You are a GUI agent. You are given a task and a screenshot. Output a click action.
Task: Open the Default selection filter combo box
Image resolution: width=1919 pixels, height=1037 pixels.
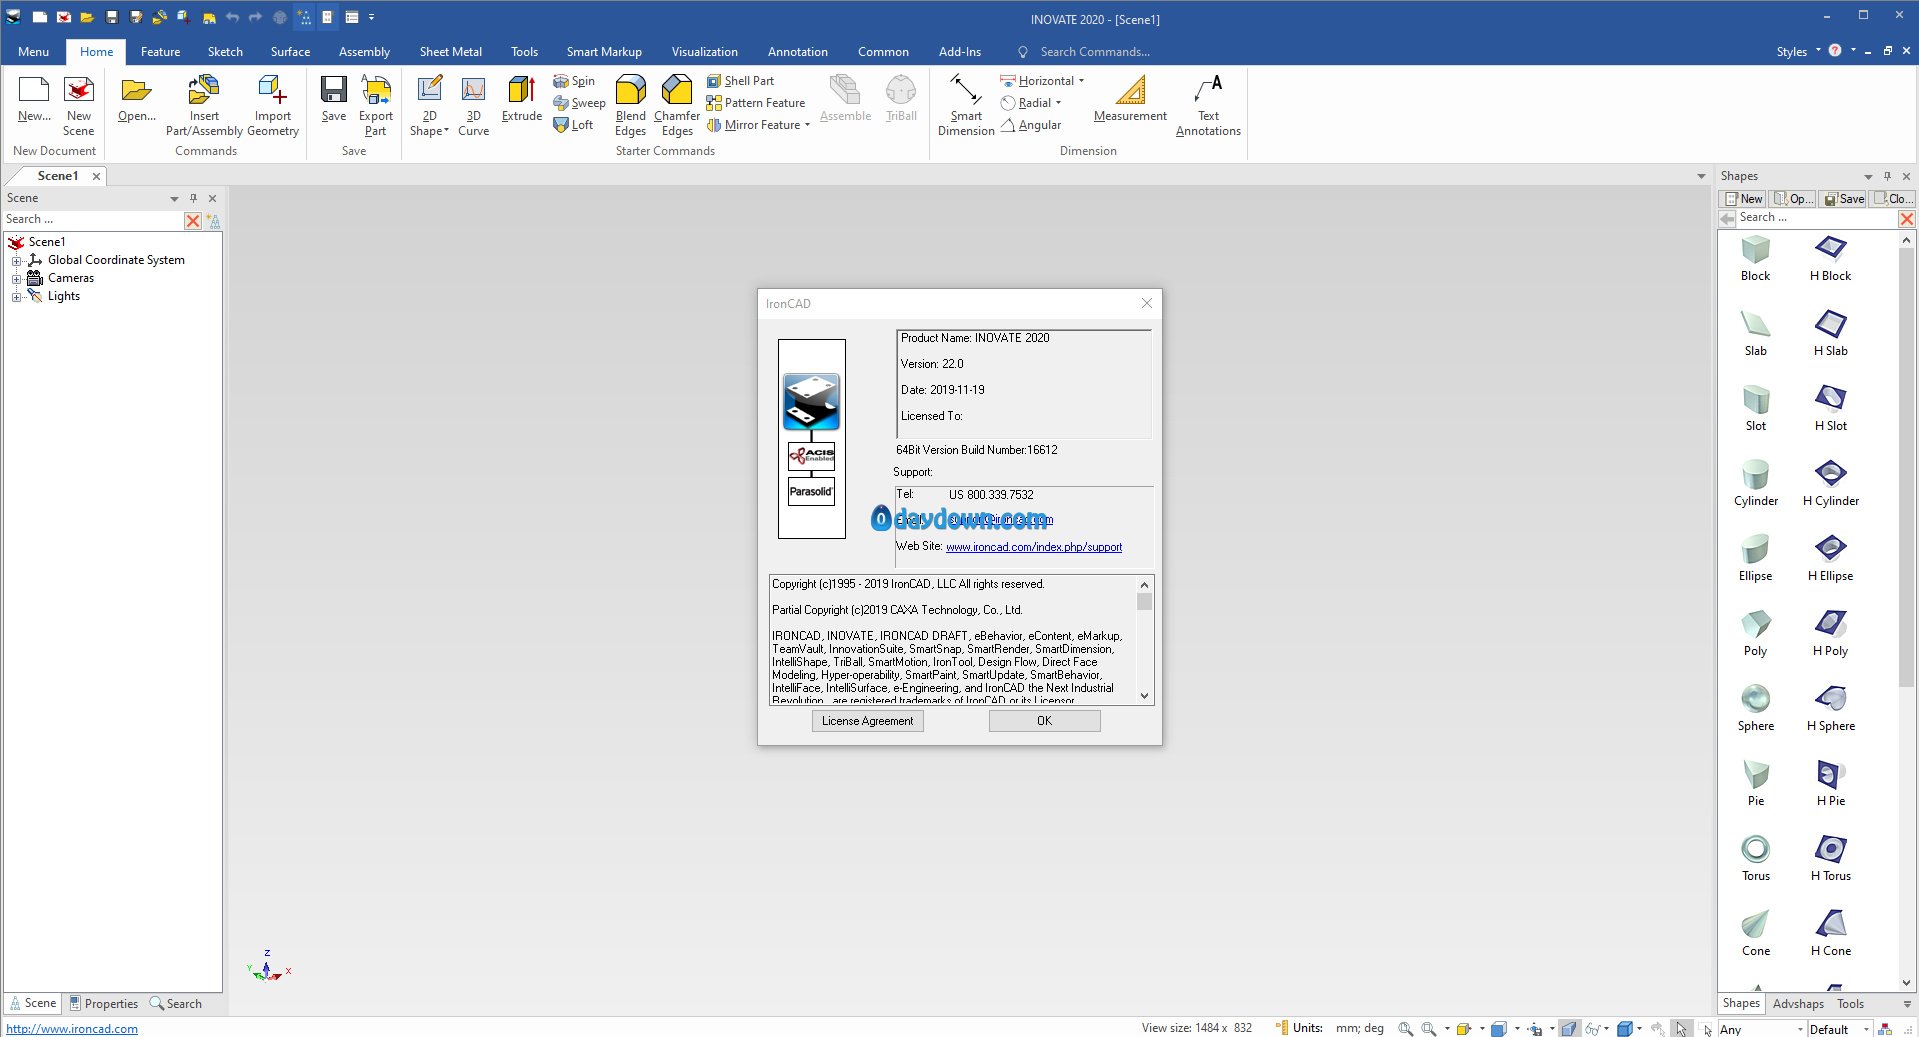pos(1839,1029)
